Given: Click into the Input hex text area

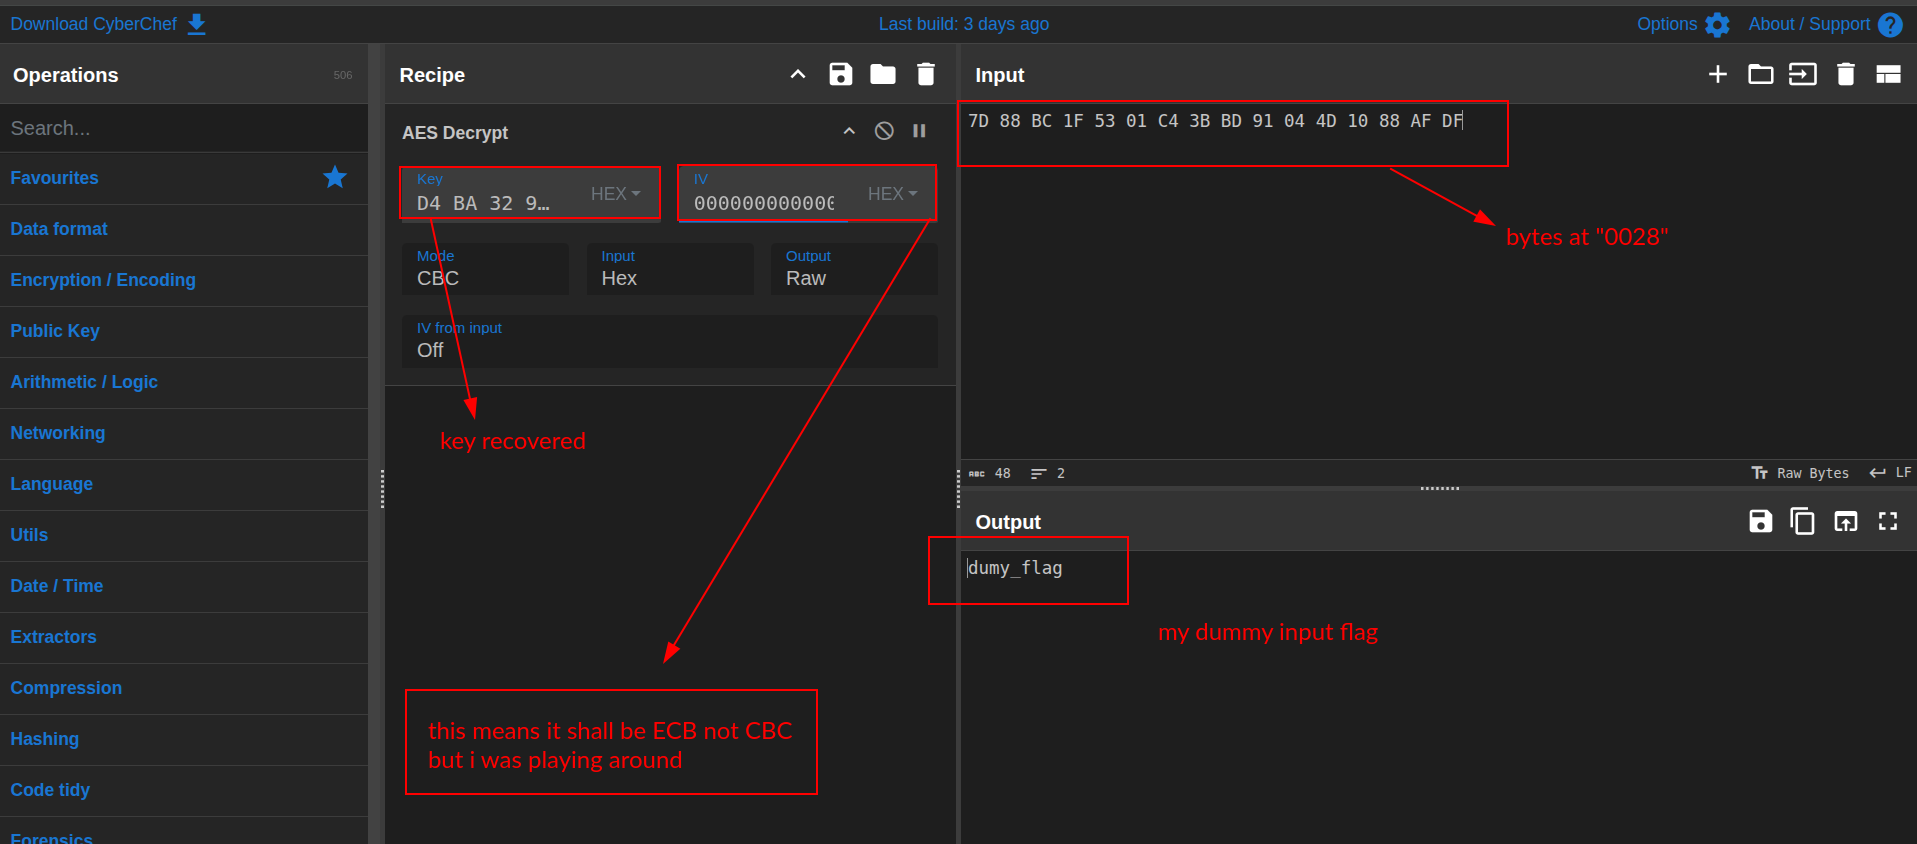Looking at the screenshot, I should [1438, 280].
